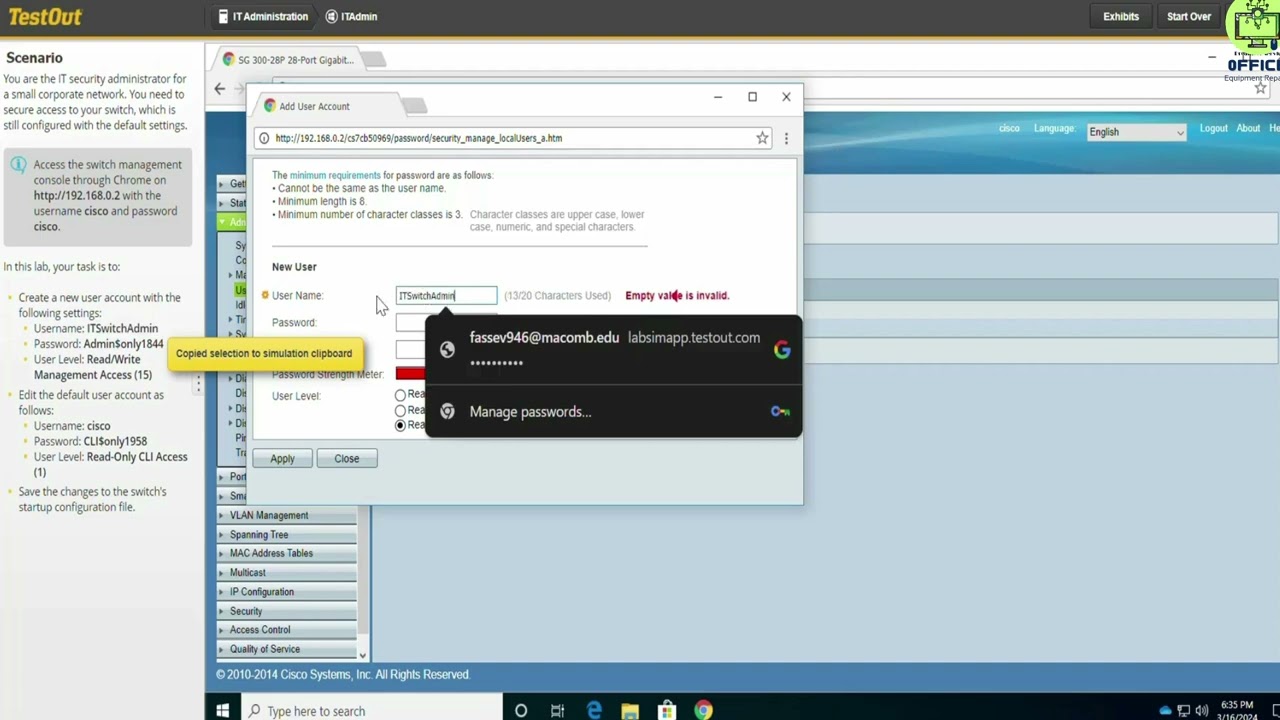Expand Quality of Service section
Image resolution: width=1280 pixels, height=720 pixels.
287,649
